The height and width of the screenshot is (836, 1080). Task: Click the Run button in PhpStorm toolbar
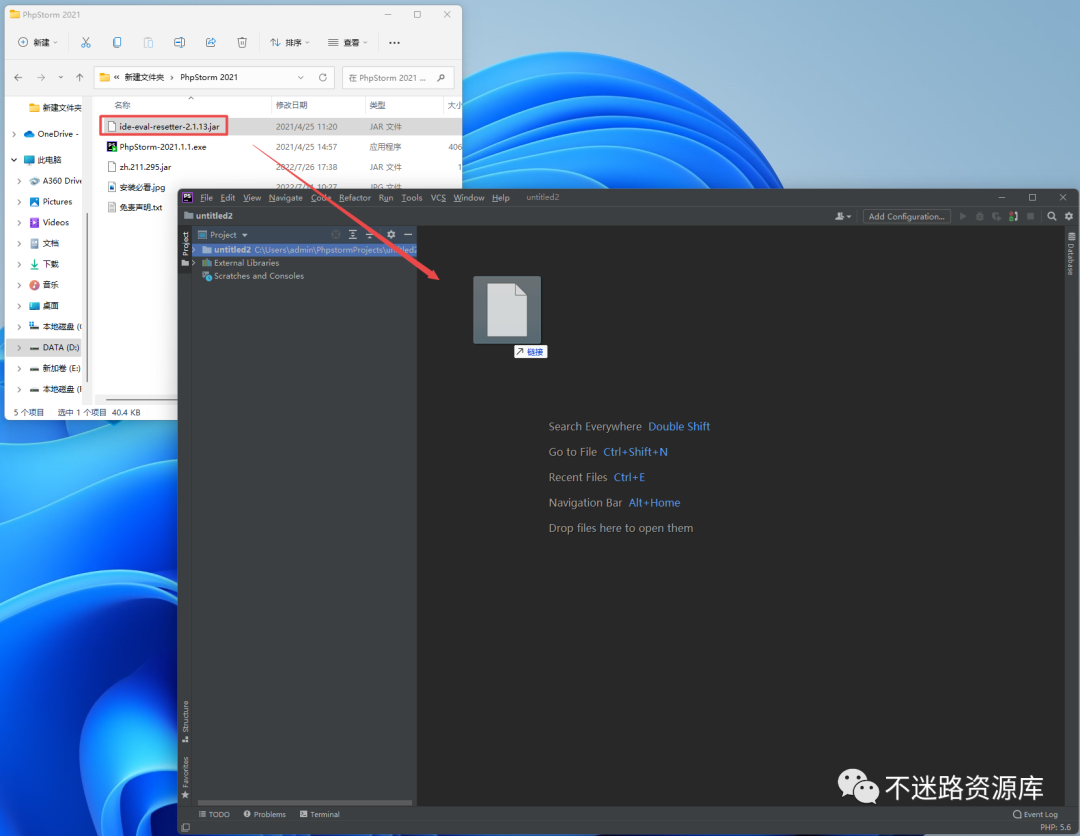pos(963,216)
